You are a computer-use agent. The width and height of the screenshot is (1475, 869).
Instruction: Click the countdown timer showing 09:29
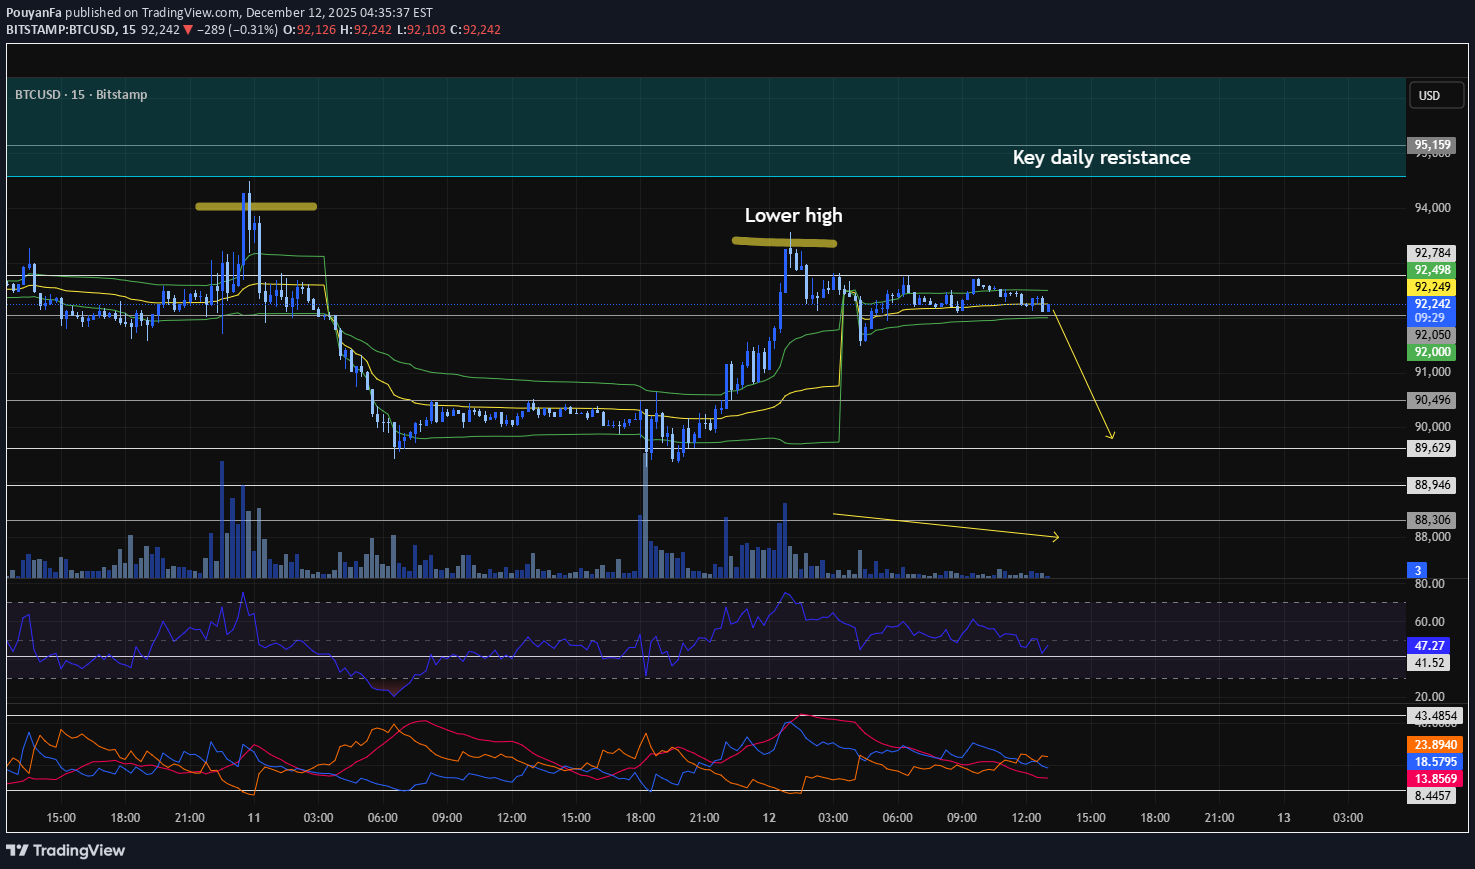pyautogui.click(x=1430, y=317)
